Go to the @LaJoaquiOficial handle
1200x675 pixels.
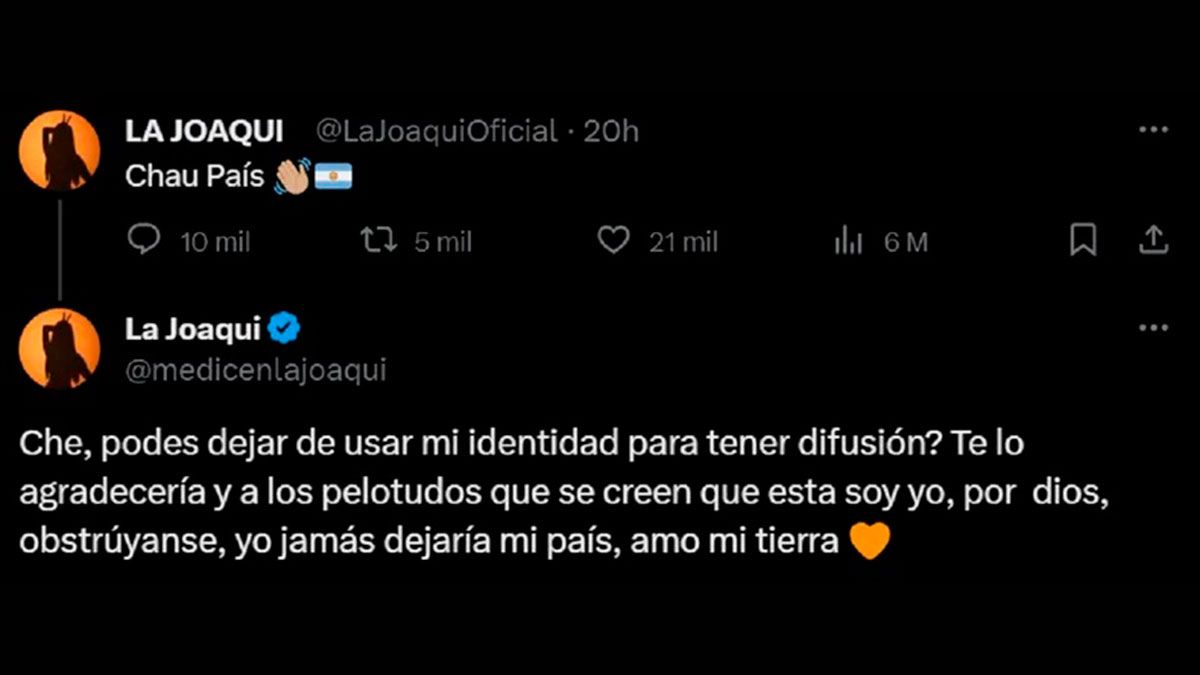[x=436, y=131]
